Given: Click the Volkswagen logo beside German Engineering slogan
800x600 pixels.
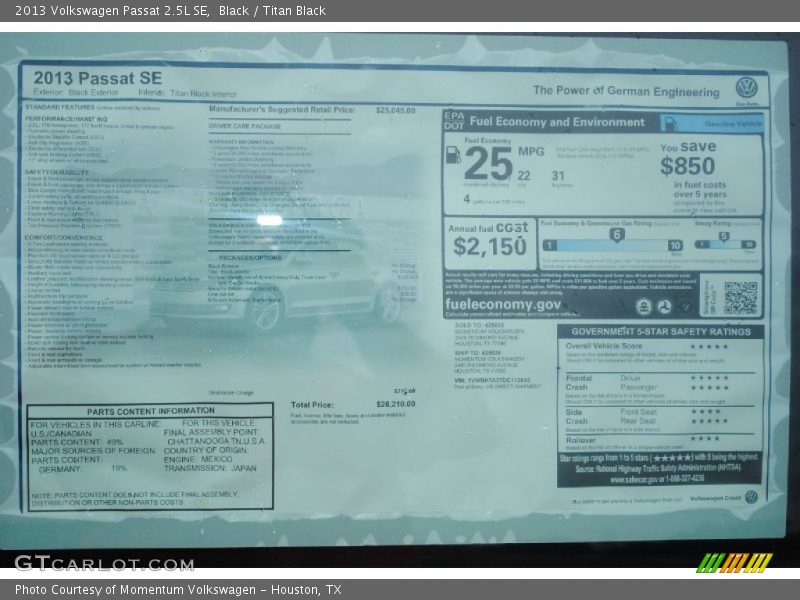Looking at the screenshot, I should click(x=746, y=88).
